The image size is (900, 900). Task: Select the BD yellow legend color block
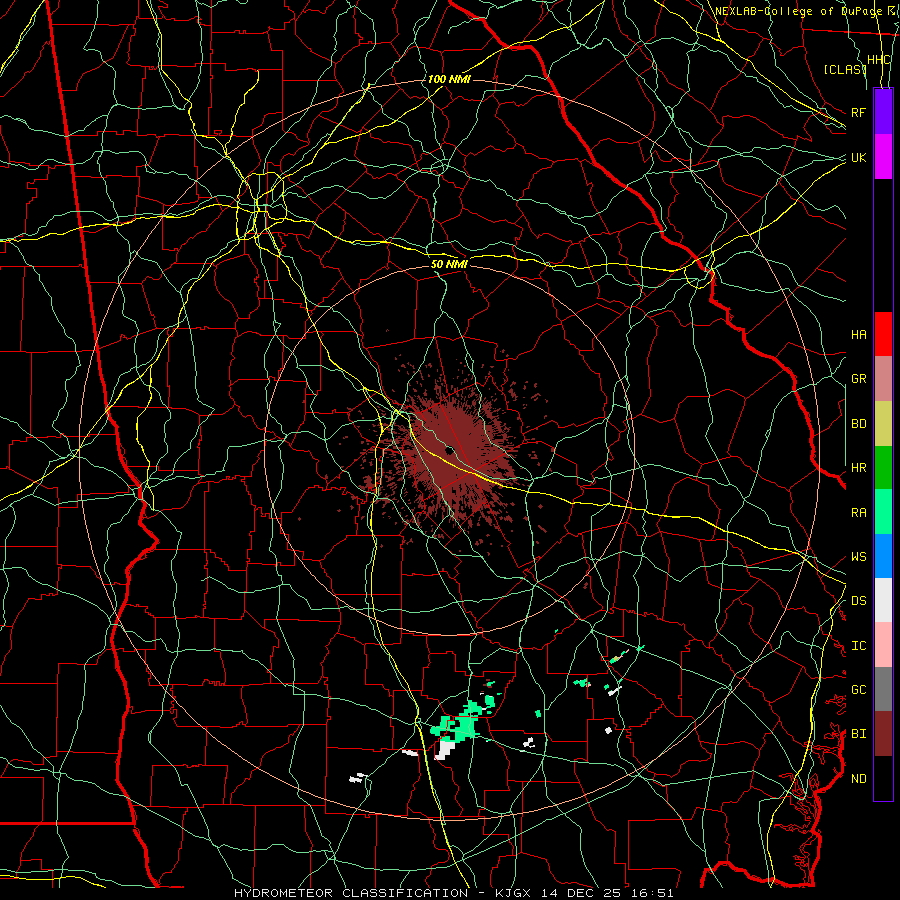point(883,423)
